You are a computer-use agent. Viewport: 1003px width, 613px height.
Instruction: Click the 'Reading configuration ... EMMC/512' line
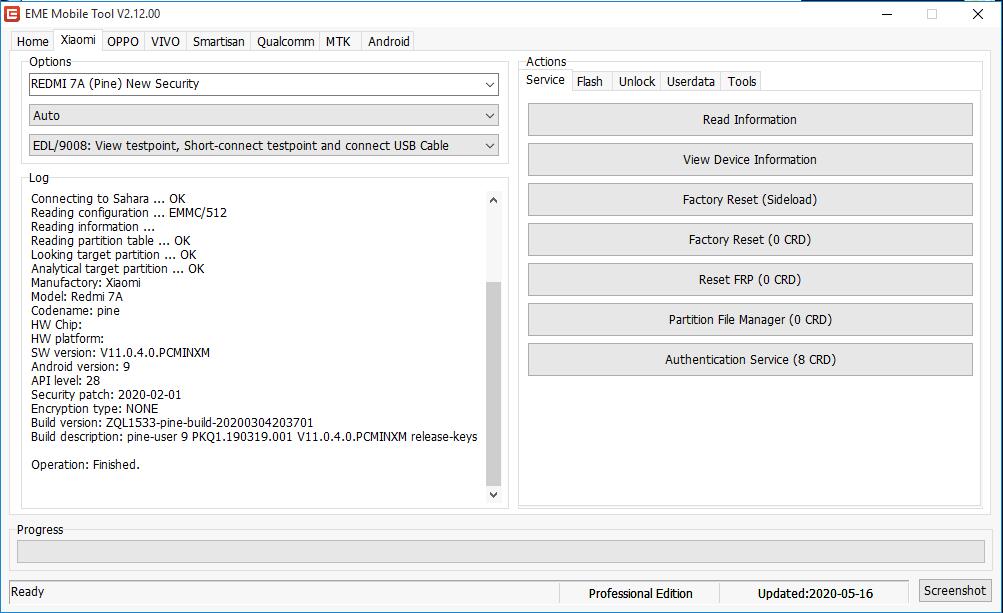click(129, 213)
